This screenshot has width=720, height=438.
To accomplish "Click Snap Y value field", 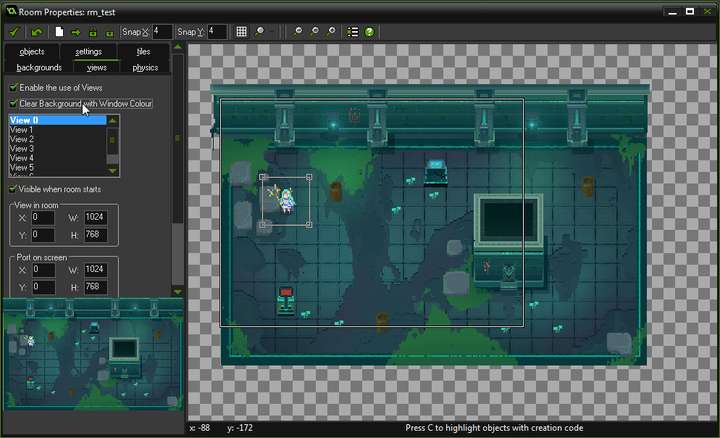I will 217,32.
